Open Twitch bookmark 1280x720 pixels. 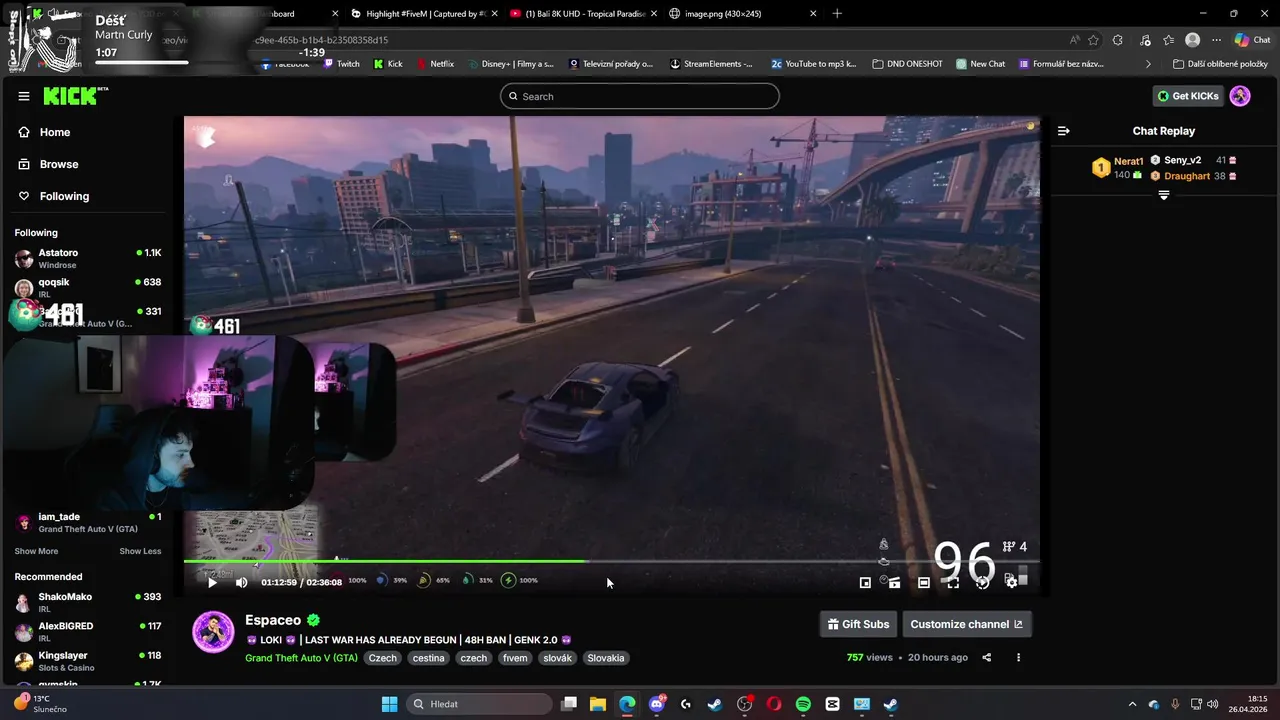(340, 64)
